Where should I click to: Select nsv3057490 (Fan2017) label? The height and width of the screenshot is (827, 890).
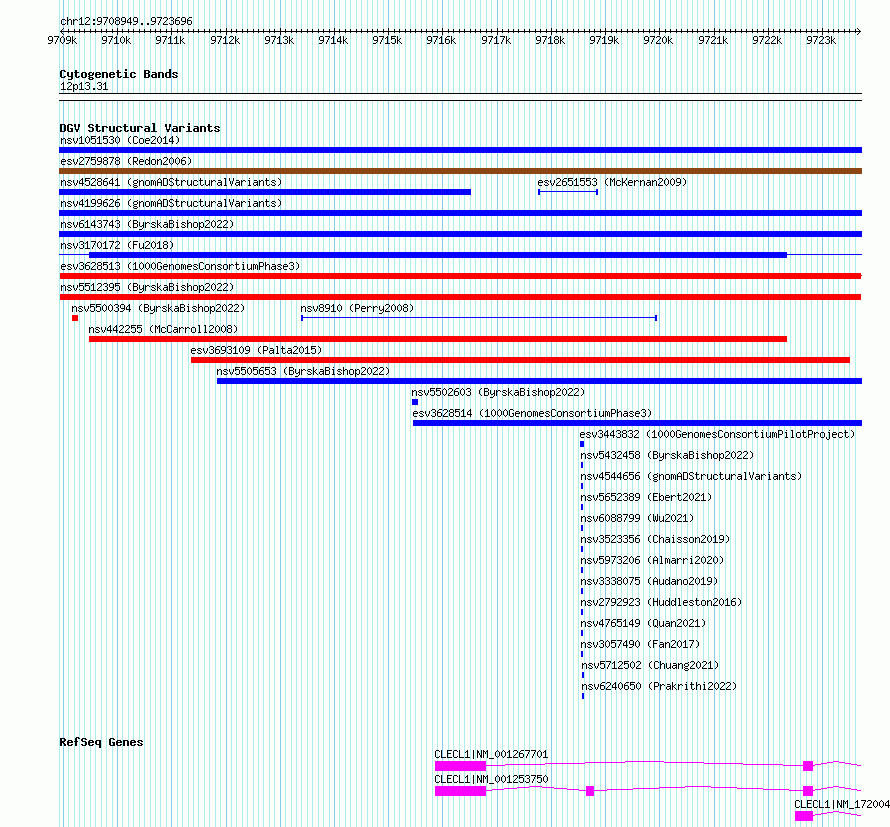[x=640, y=644]
